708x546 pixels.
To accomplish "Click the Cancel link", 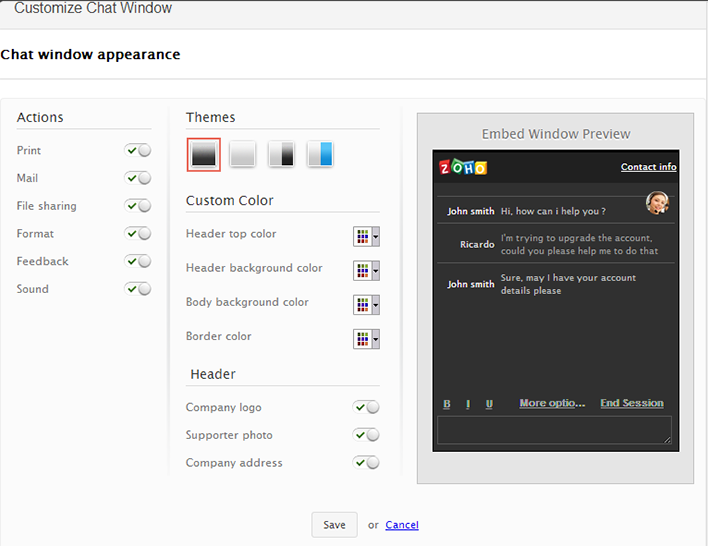I will (402, 525).
